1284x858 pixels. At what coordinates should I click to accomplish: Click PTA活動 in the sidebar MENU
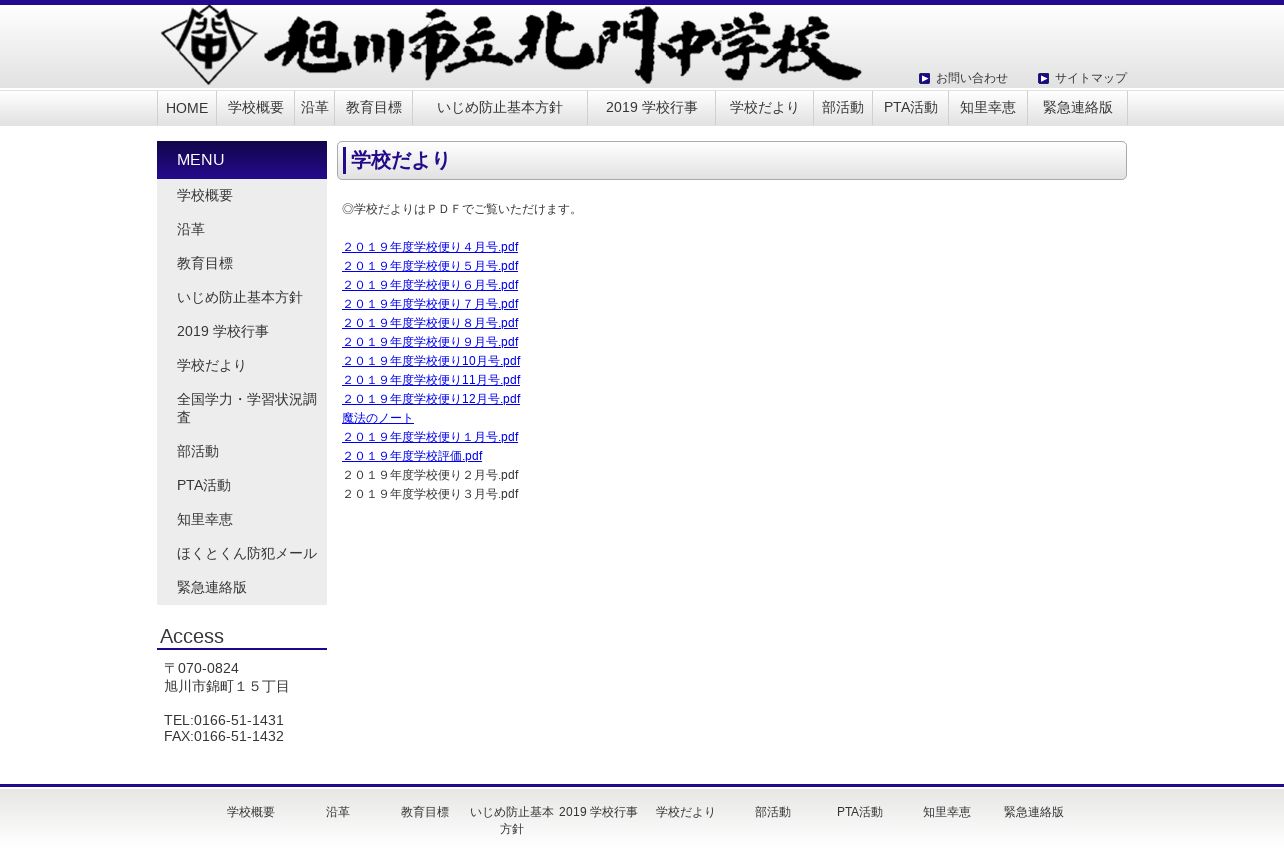pyautogui.click(x=242, y=486)
